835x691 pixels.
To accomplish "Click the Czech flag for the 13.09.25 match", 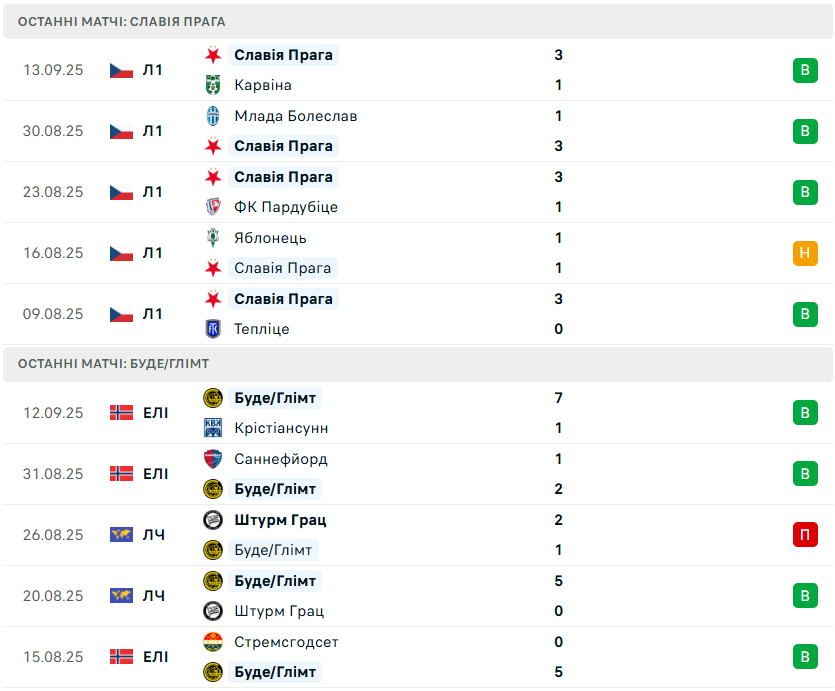I will point(121,70).
